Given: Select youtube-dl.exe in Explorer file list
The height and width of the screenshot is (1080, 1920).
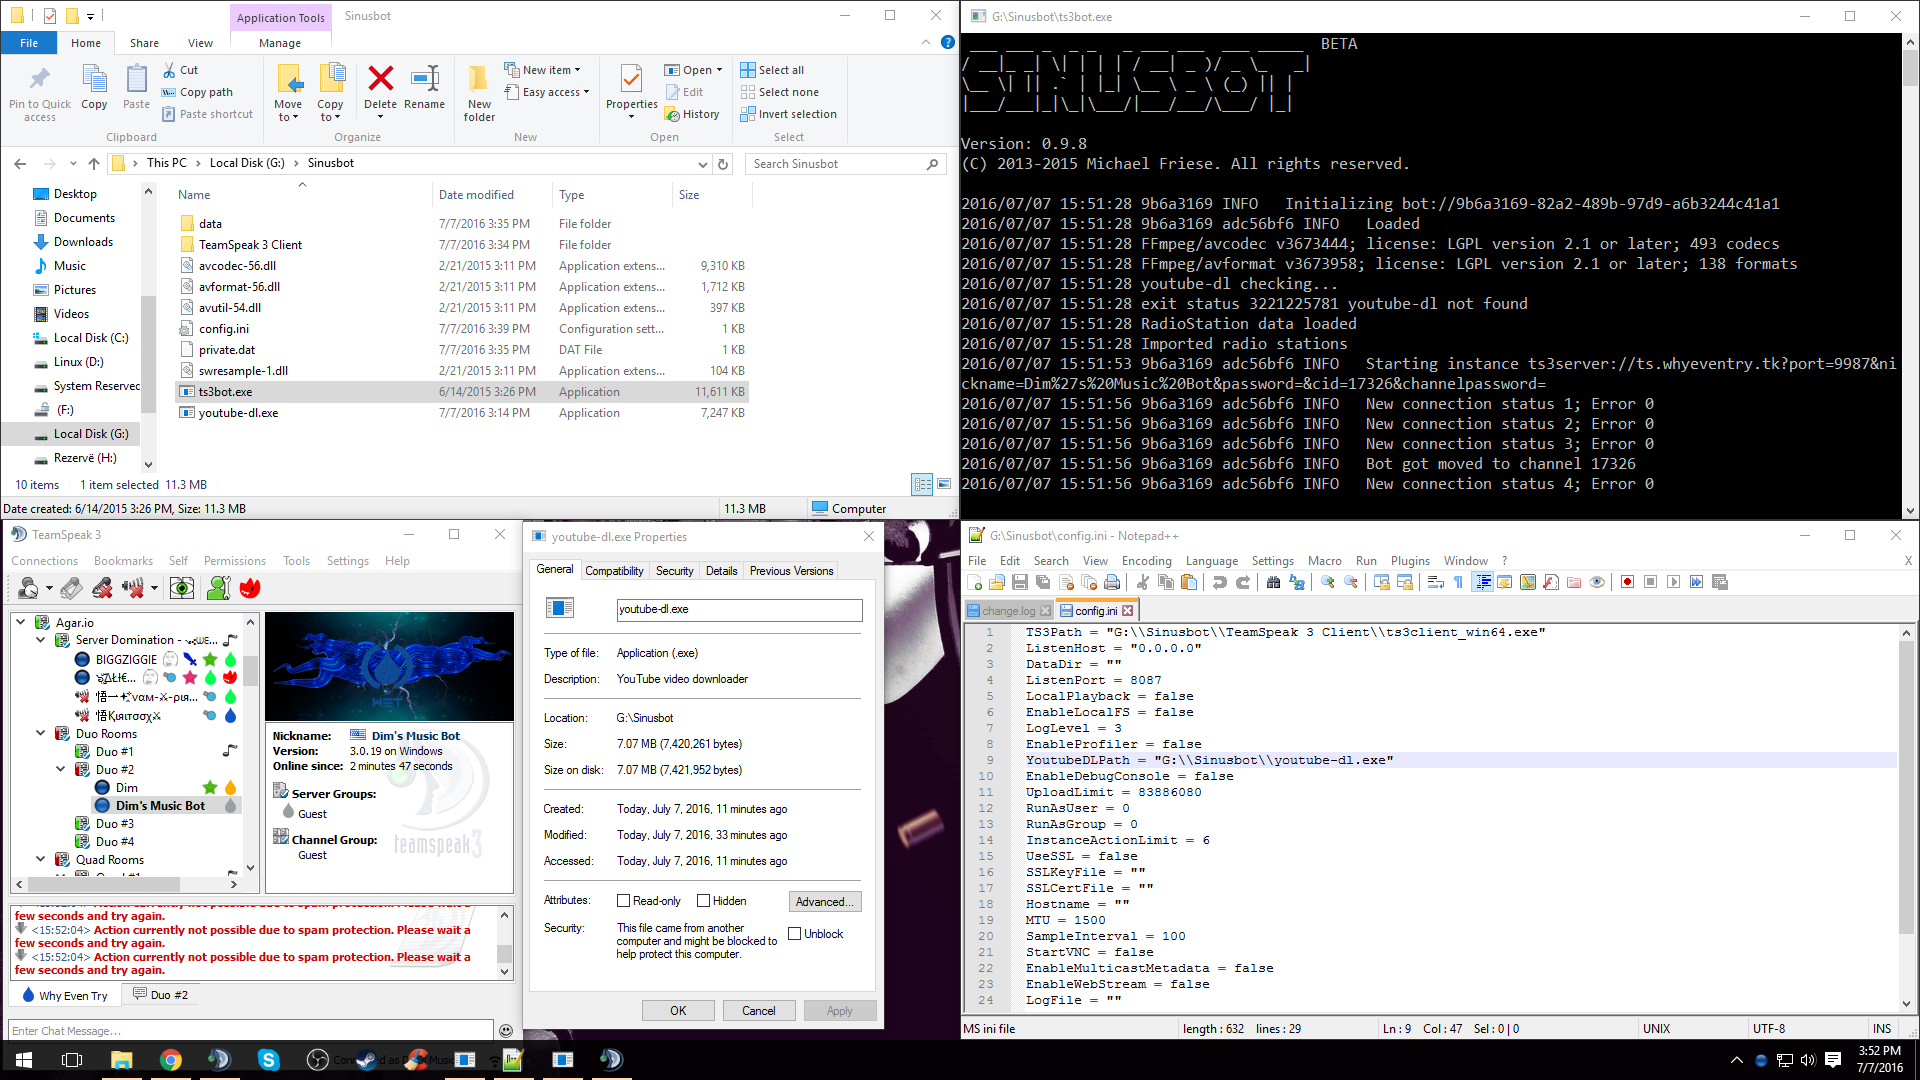Looking at the screenshot, I should coord(238,413).
